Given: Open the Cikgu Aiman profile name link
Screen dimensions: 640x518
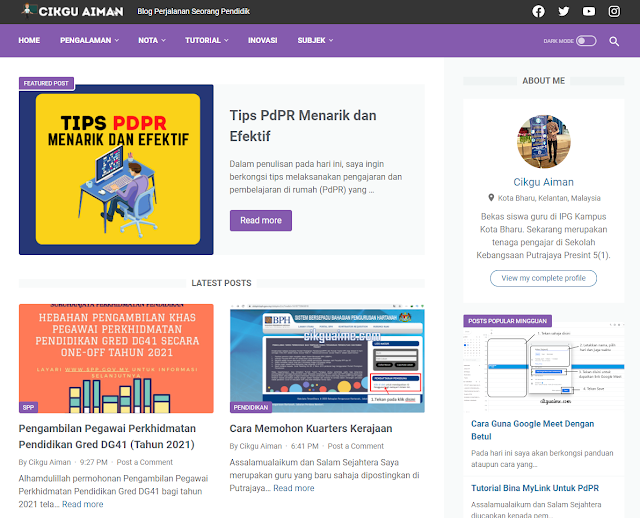Looking at the screenshot, I should 543,182.
